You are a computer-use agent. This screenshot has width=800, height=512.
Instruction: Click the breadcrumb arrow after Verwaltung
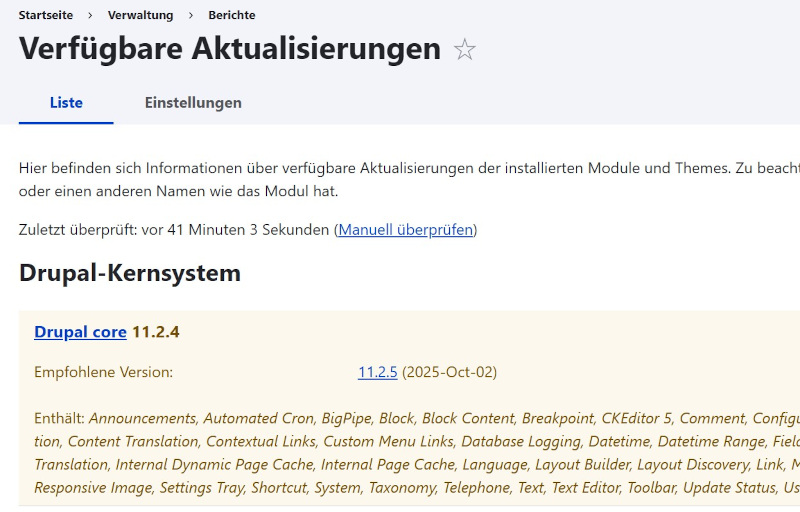pos(190,15)
